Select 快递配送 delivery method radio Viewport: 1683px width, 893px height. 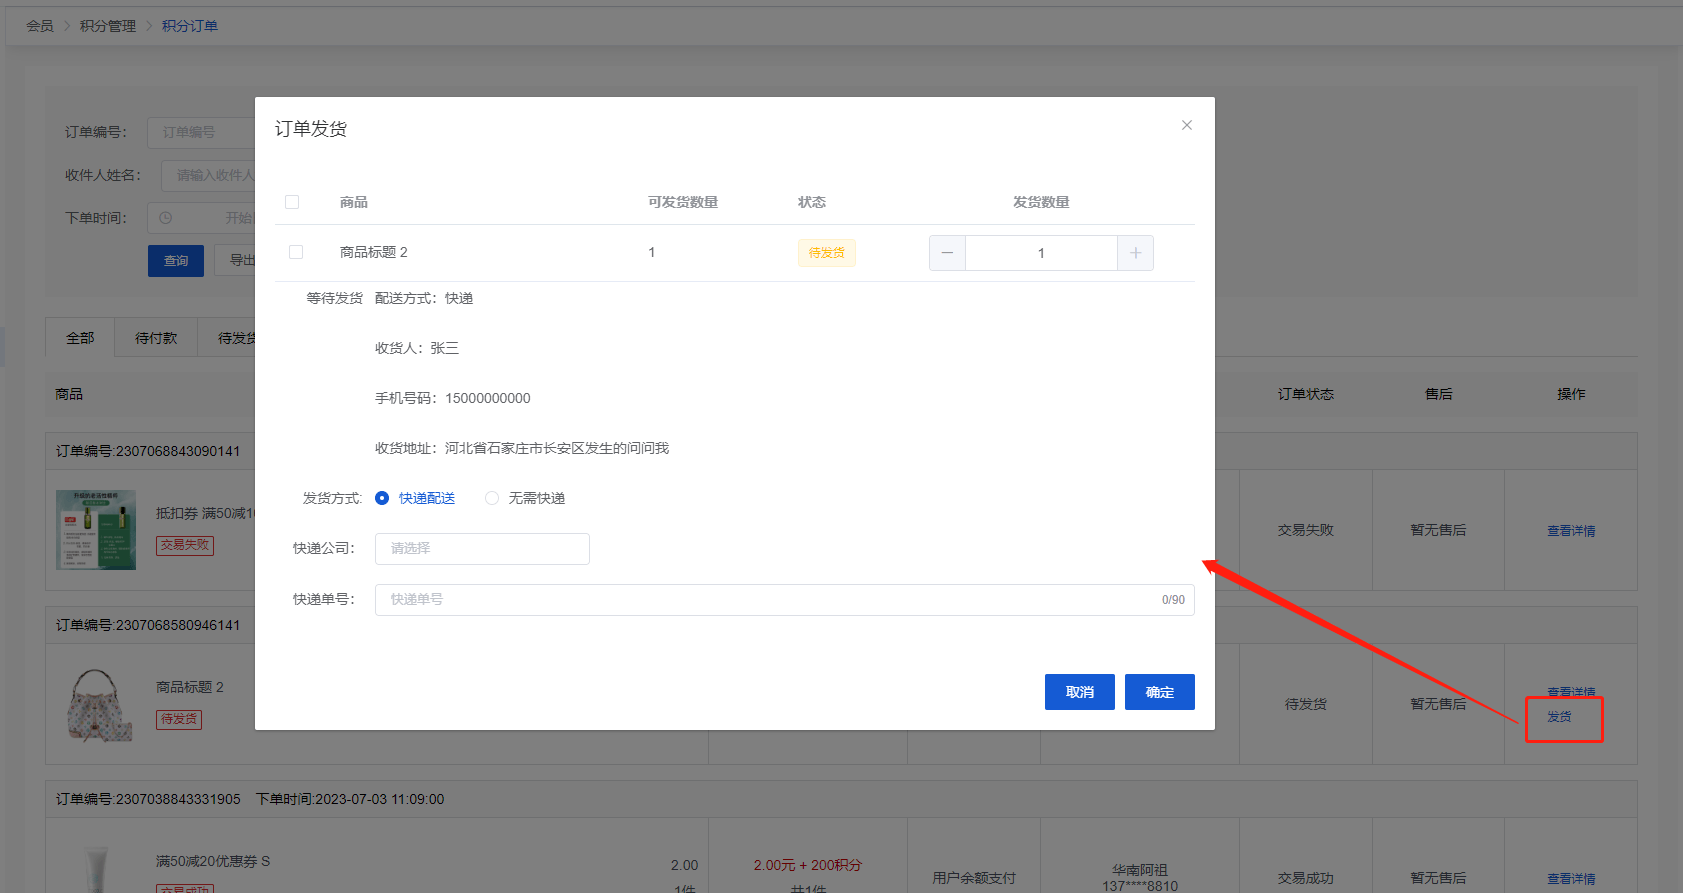382,498
